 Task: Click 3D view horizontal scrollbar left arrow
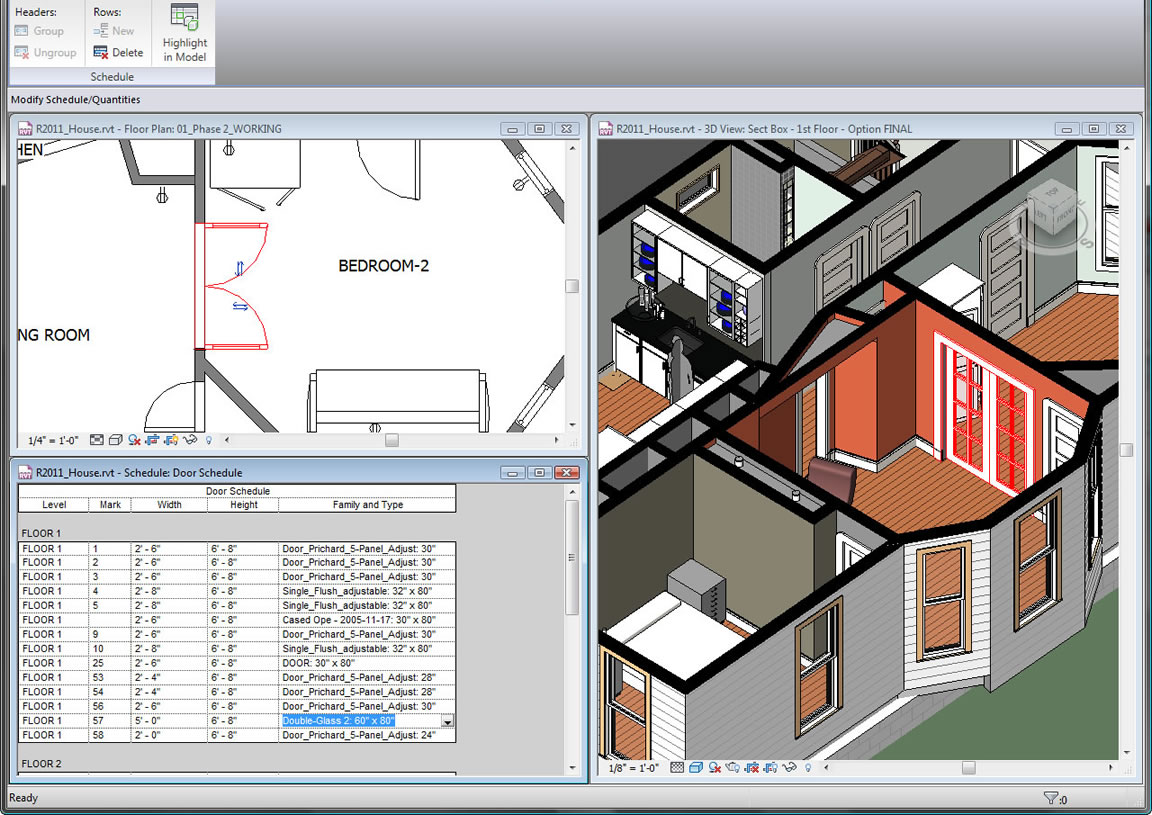click(x=827, y=767)
